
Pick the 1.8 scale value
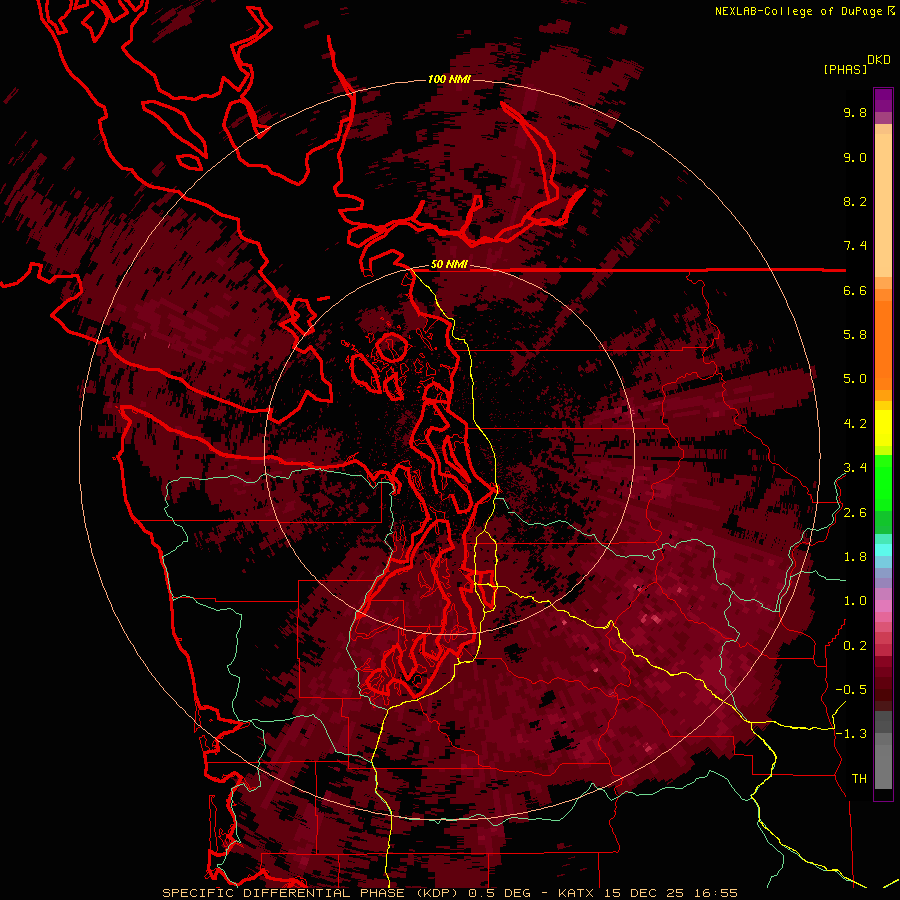(855, 557)
